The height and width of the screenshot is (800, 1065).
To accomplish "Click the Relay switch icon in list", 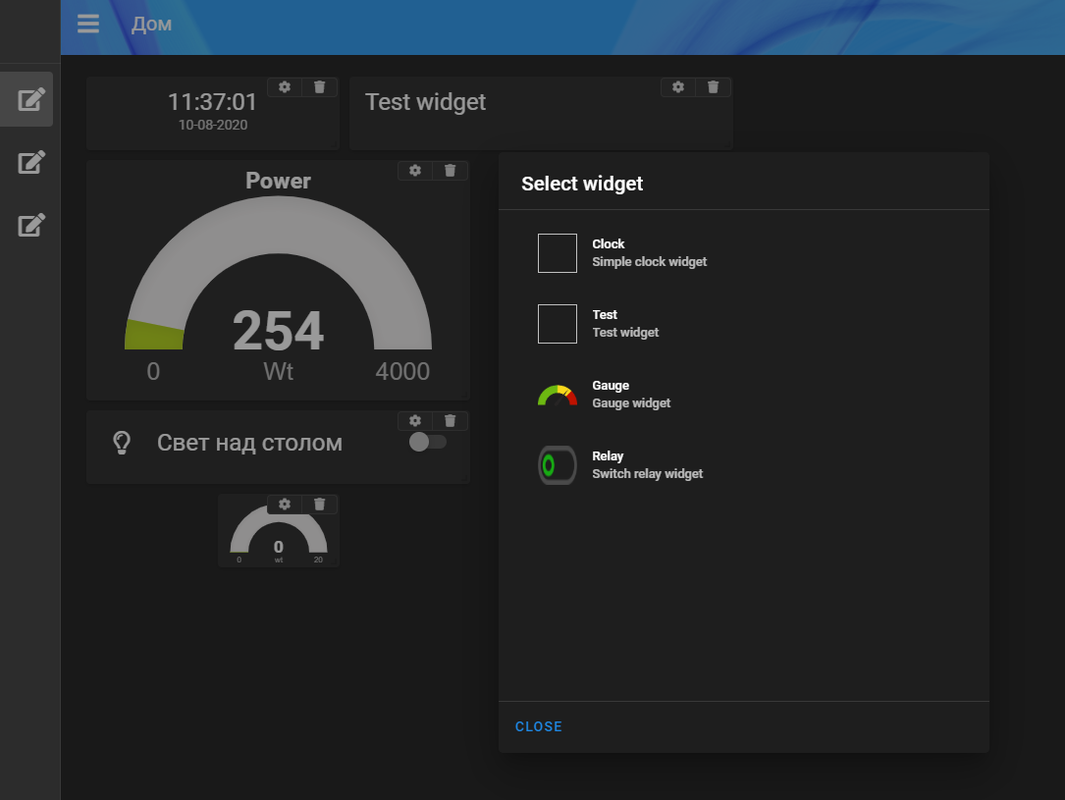I will (x=558, y=465).
